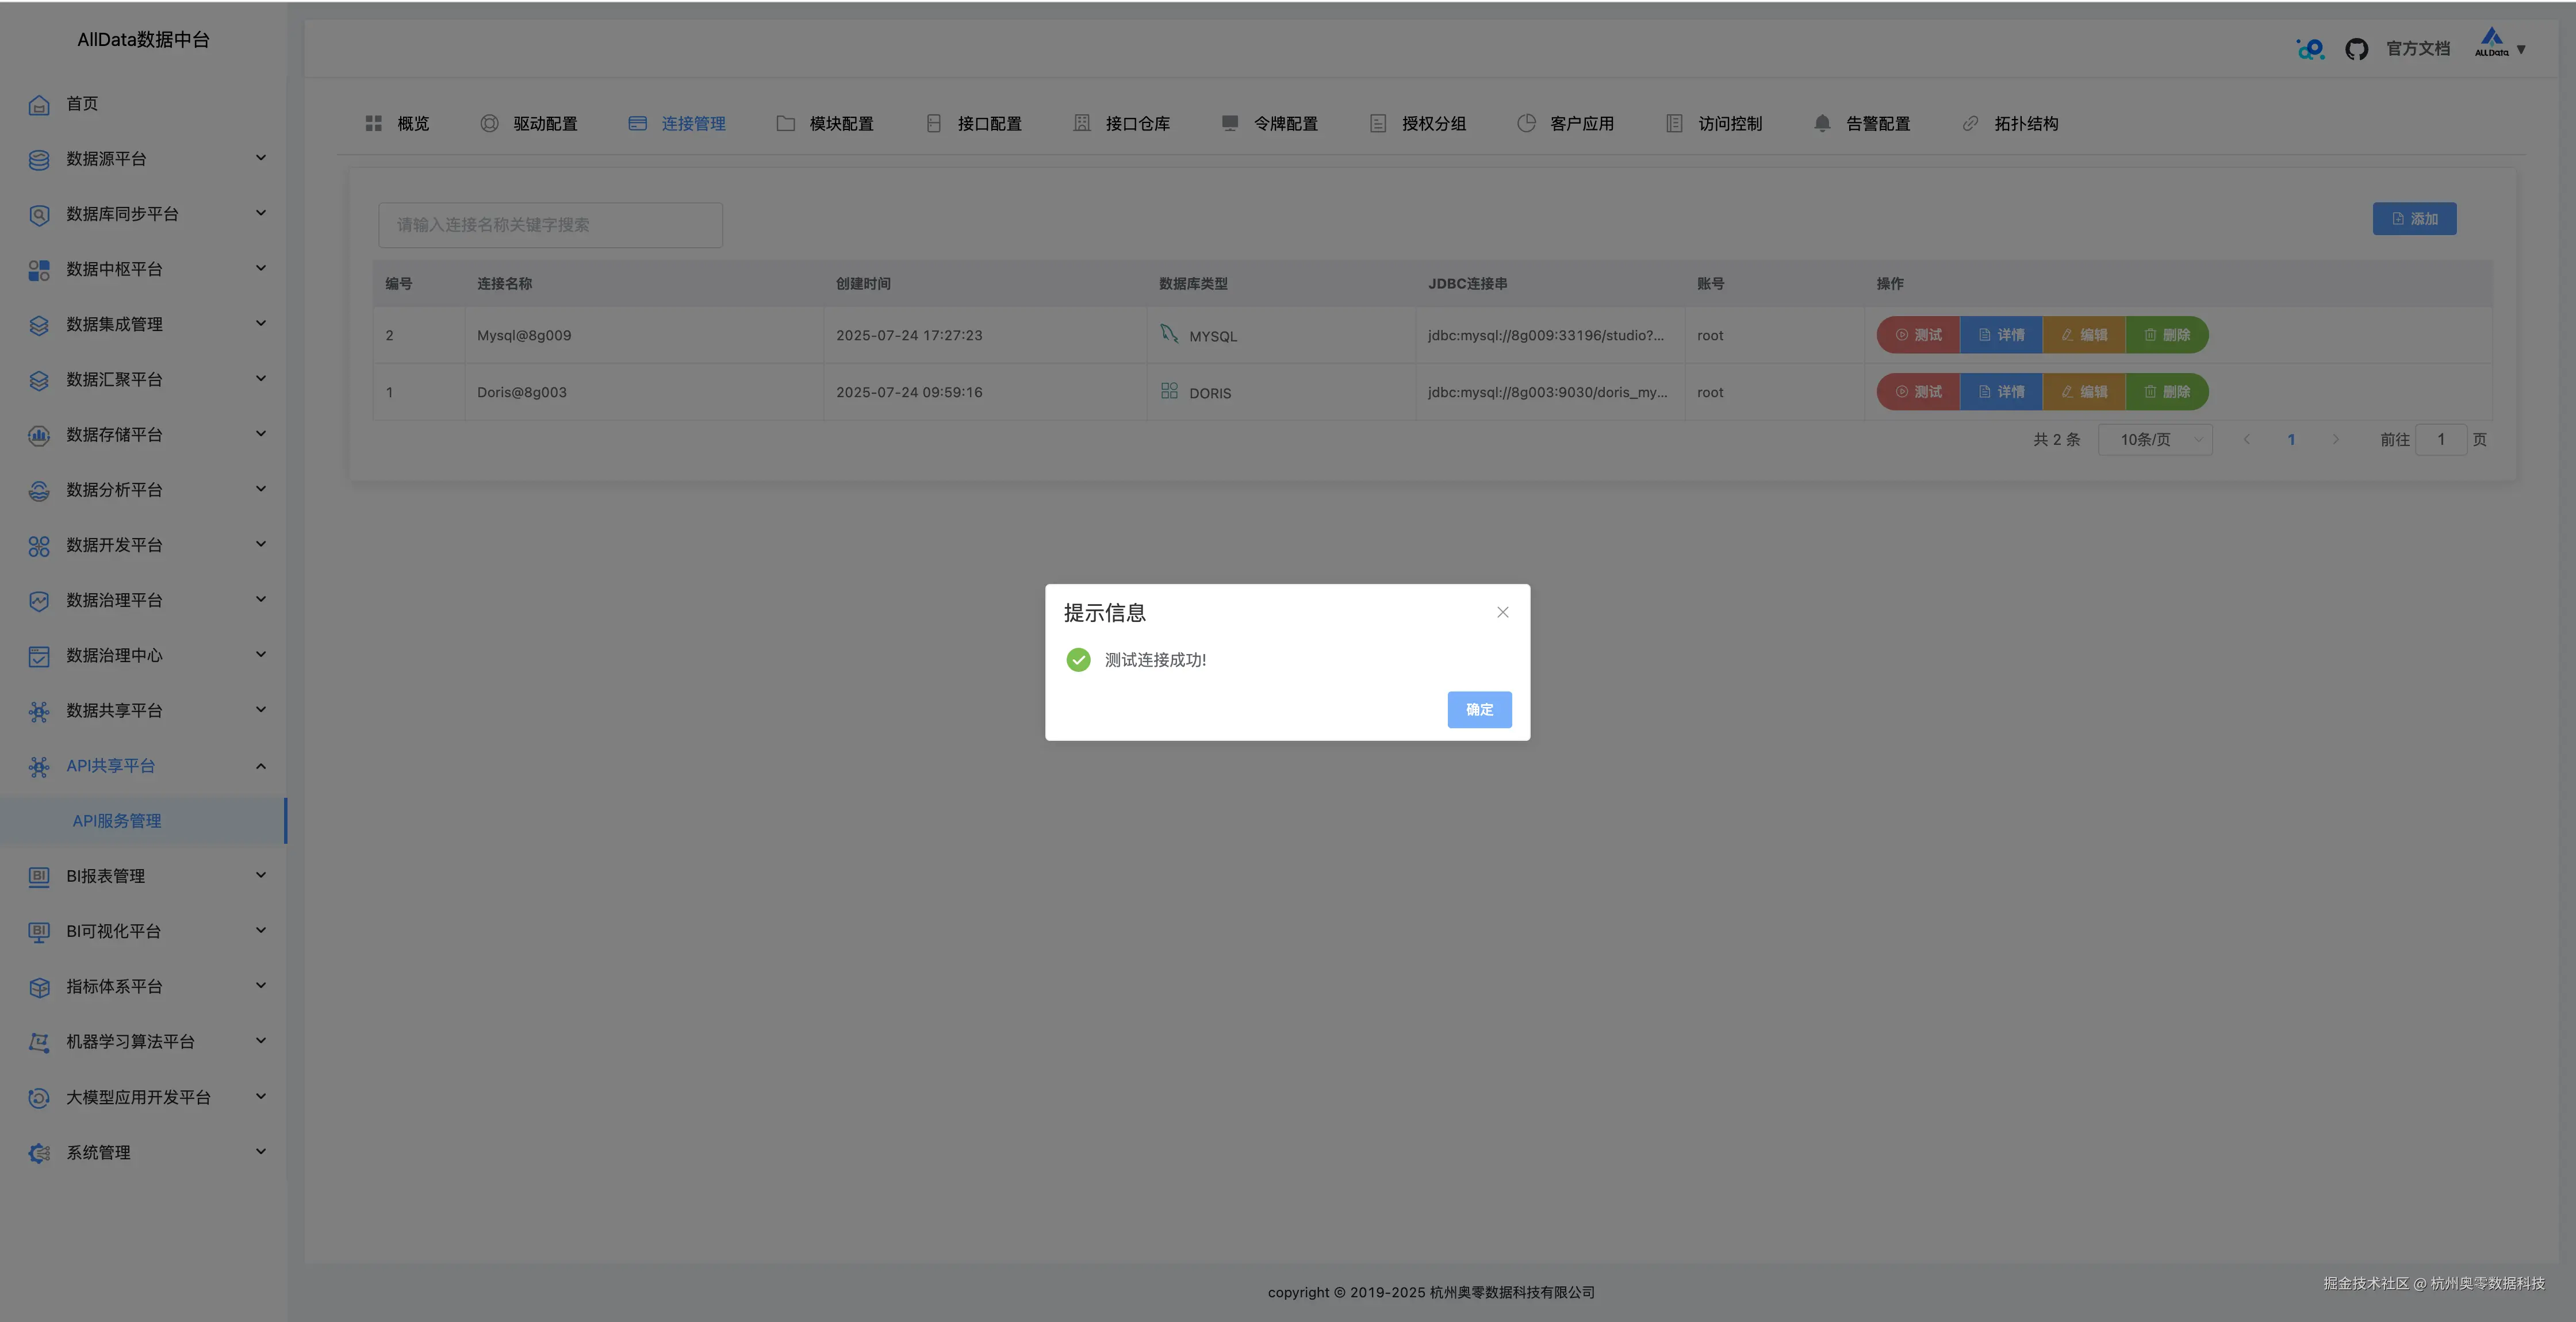
Task: Click the link icon for 拓扑结构
Action: tap(1970, 123)
